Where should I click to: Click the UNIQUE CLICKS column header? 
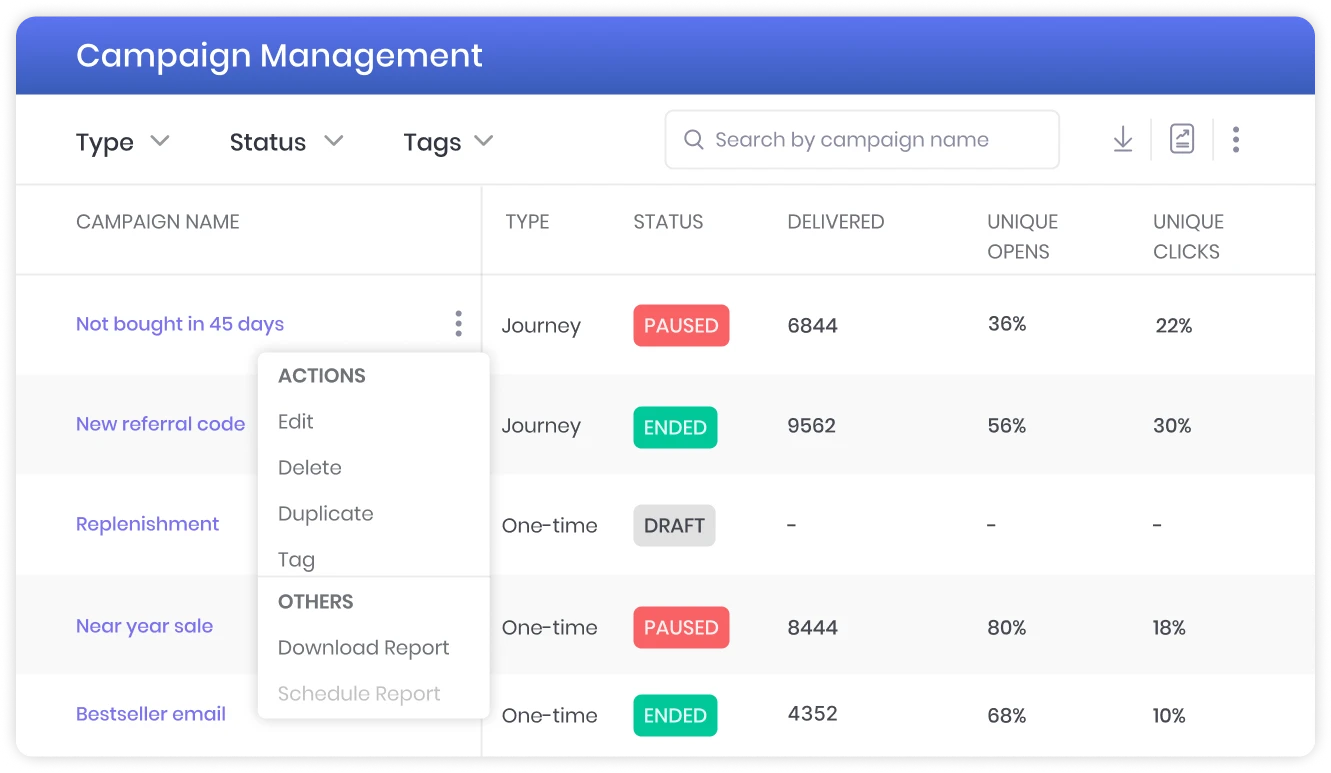pos(1188,237)
